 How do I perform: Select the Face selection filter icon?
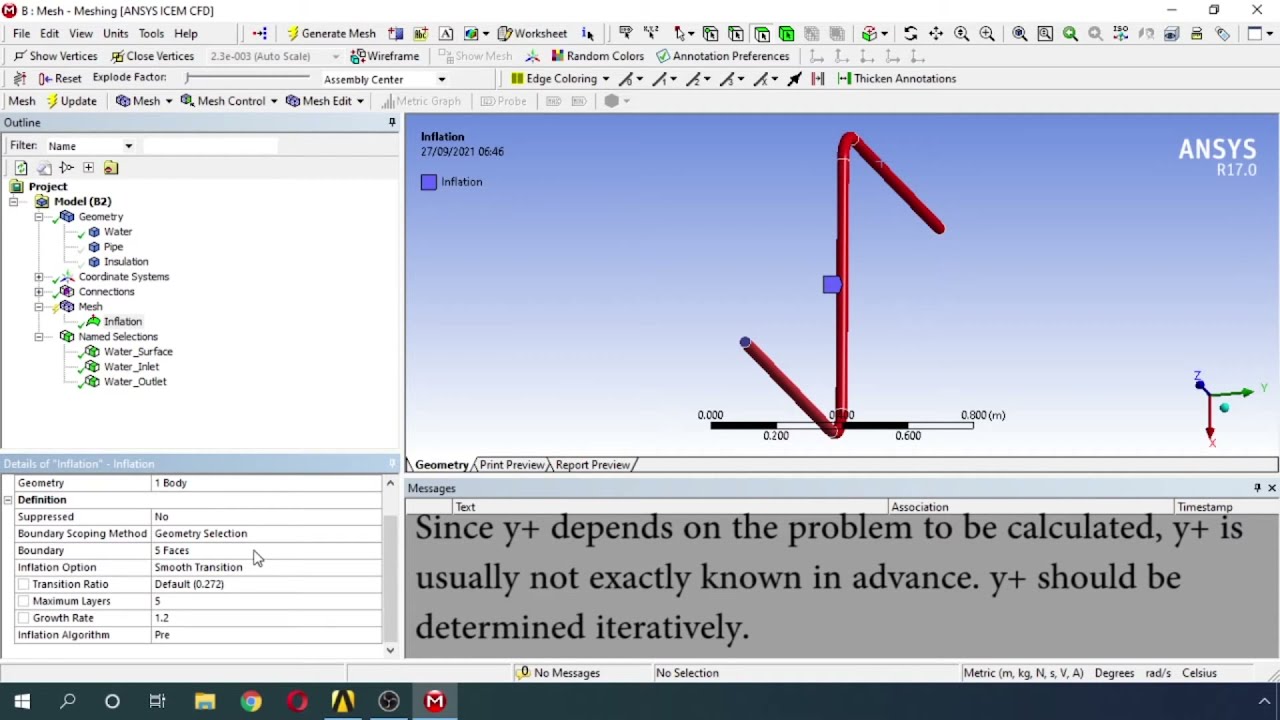tap(762, 33)
